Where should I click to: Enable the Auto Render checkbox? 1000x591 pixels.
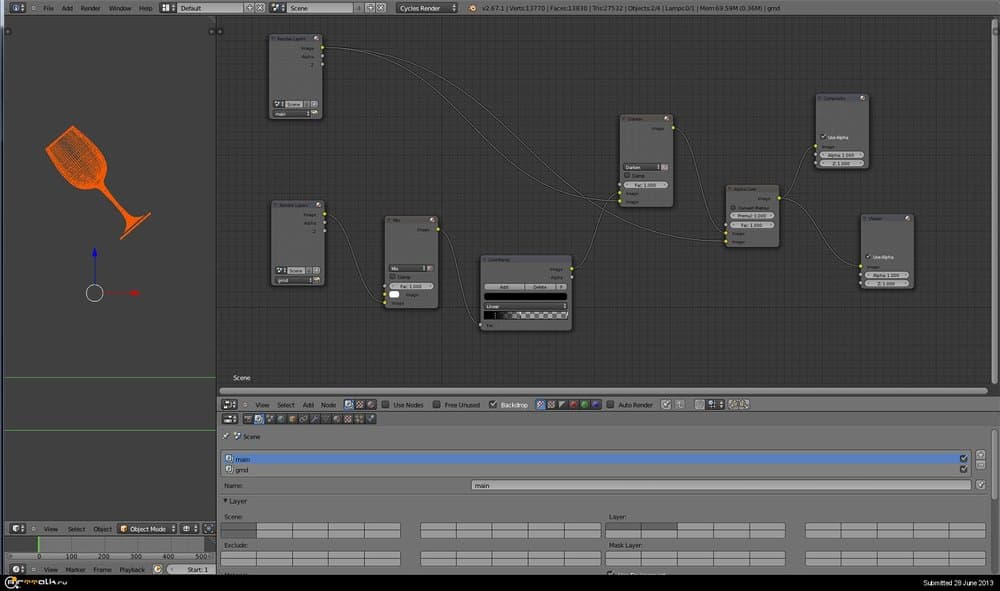pos(610,405)
